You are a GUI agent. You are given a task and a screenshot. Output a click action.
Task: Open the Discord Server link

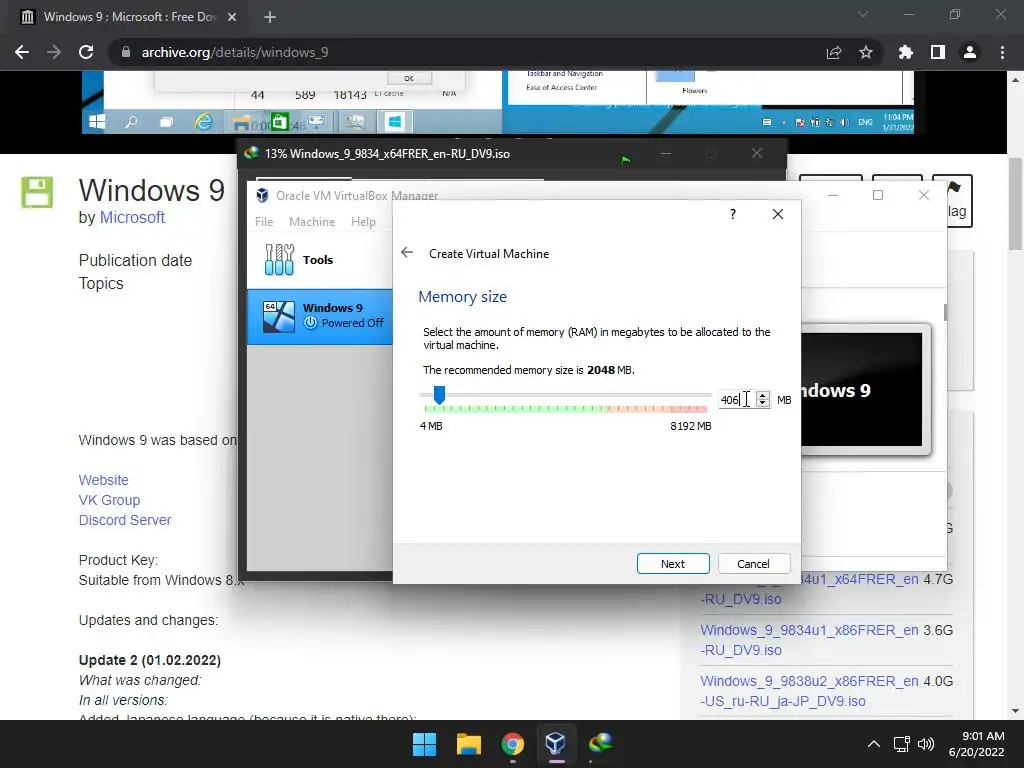pyautogui.click(x=125, y=520)
